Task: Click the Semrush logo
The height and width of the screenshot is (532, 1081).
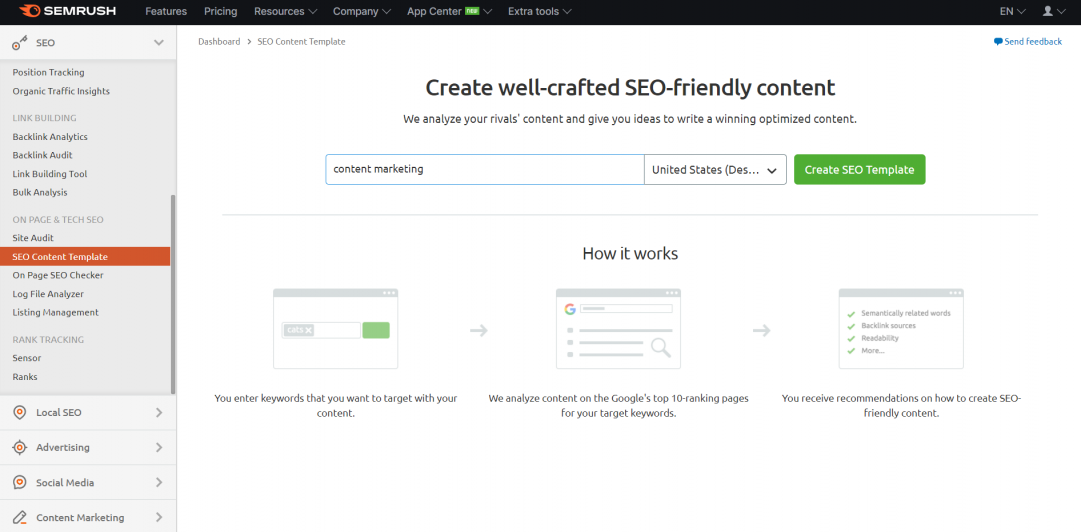Action: coord(68,11)
